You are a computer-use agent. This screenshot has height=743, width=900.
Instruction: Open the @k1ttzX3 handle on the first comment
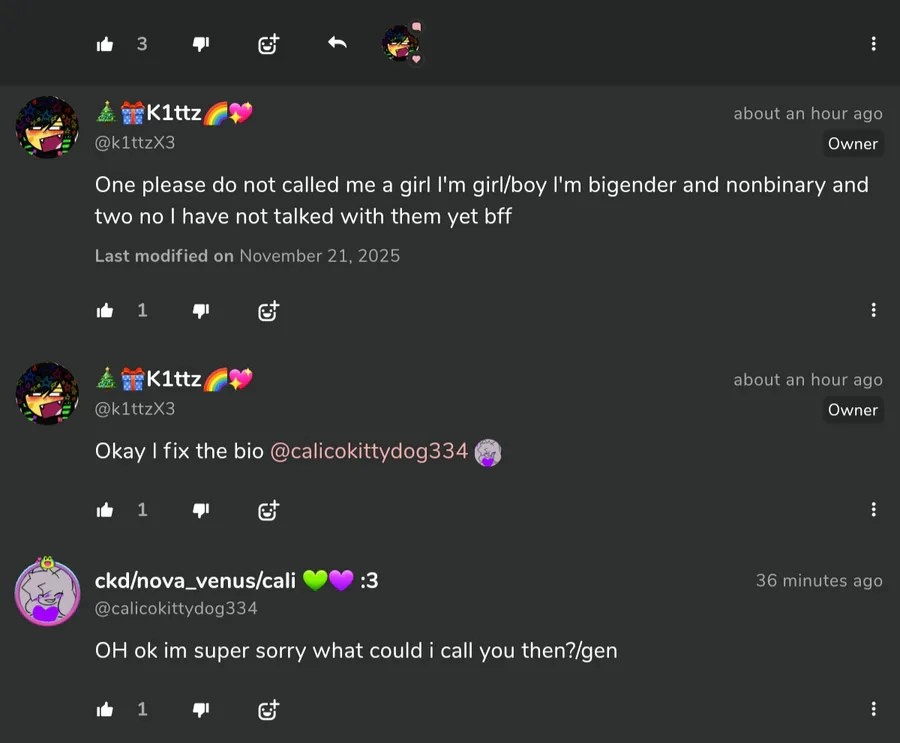135,143
